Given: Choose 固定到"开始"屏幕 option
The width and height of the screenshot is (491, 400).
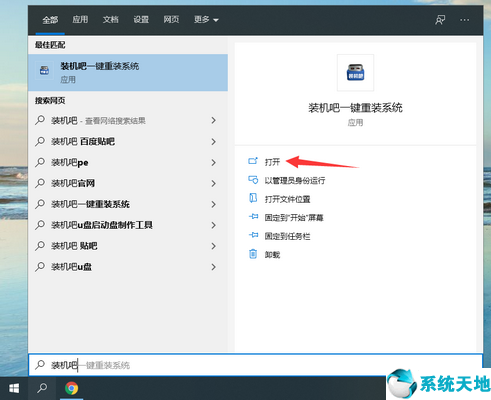Looking at the screenshot, I should [x=294, y=218].
